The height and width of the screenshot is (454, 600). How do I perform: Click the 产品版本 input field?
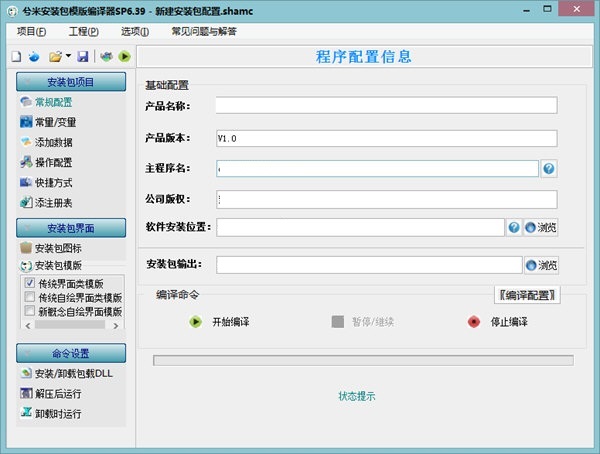[x=386, y=138]
